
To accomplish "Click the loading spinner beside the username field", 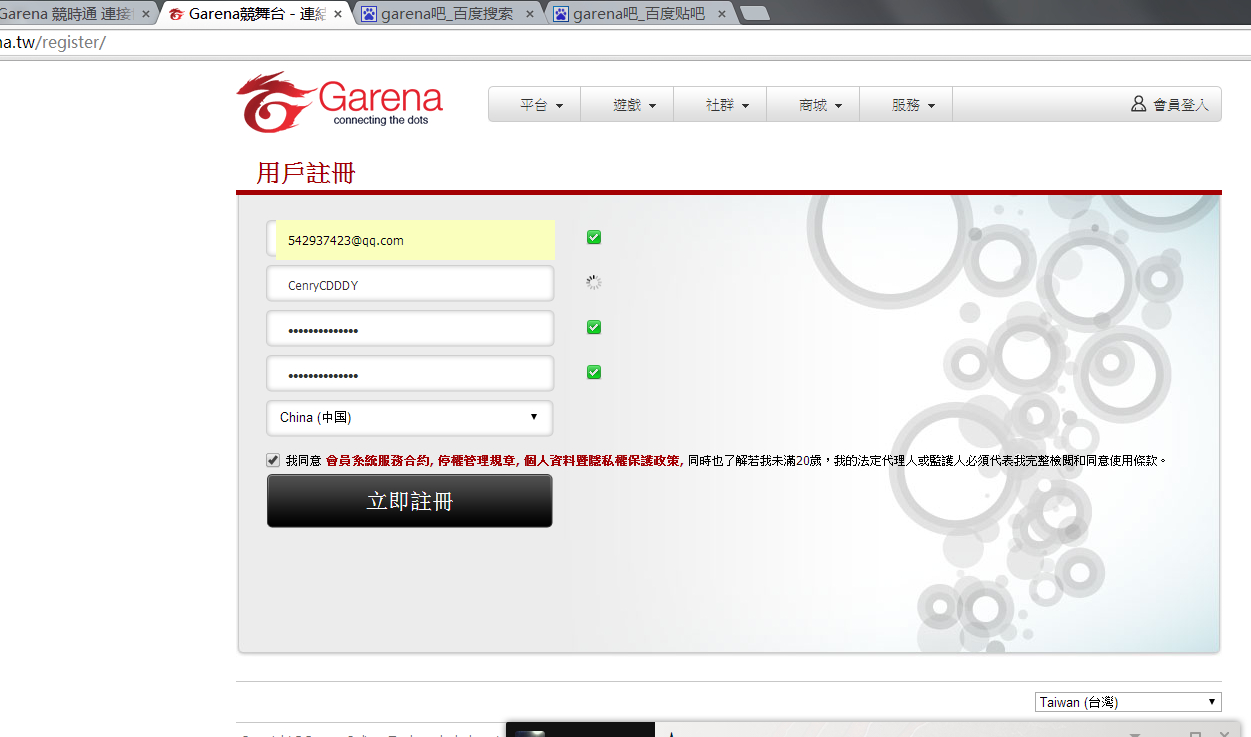I will tap(594, 282).
